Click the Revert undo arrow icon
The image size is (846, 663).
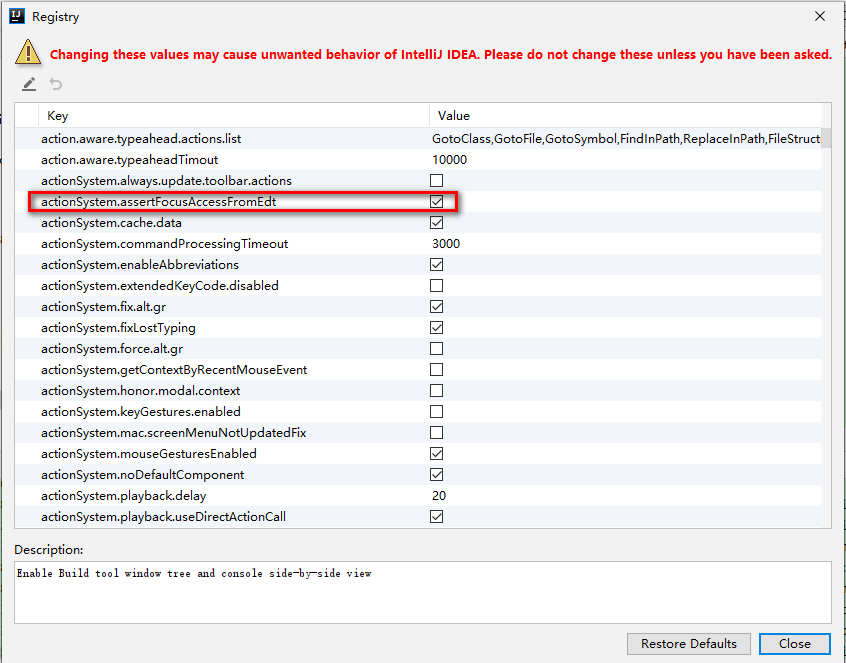[x=56, y=84]
